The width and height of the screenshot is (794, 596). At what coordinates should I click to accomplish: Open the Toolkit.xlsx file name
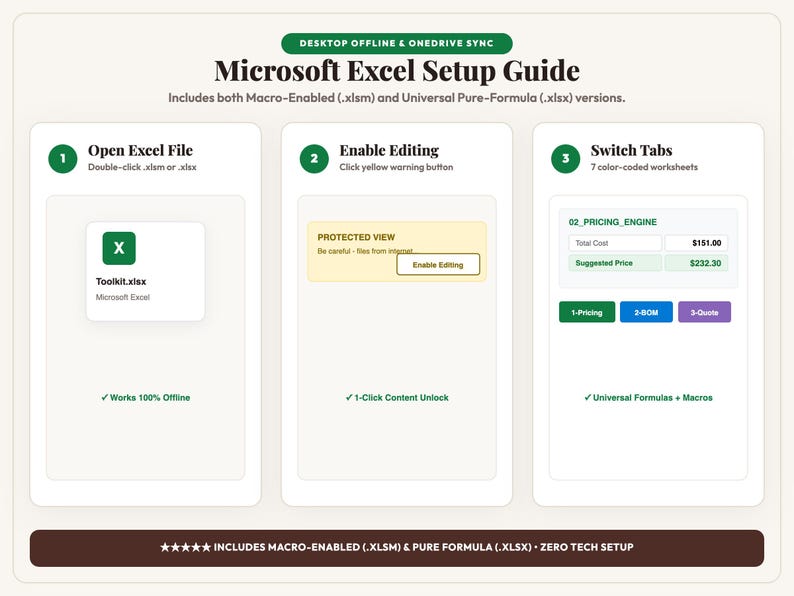(121, 282)
